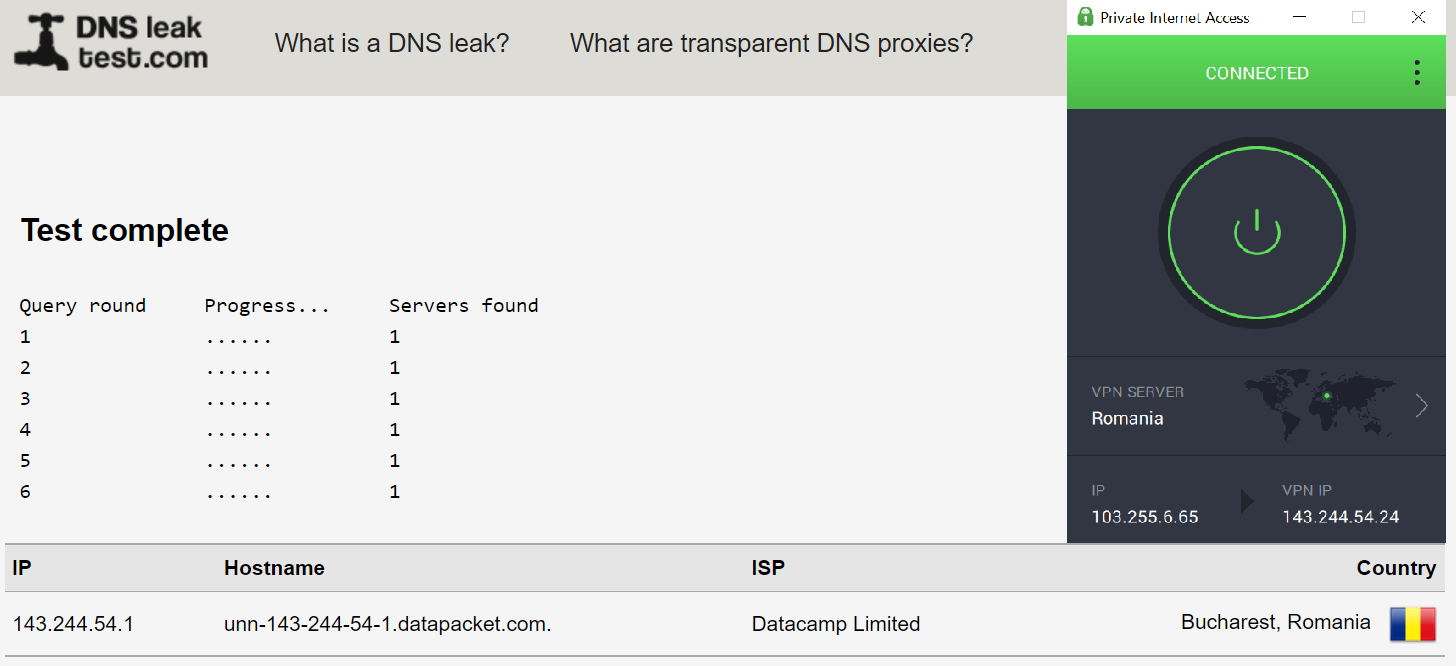
Task: Click the Romania flag icon
Action: [1412, 624]
